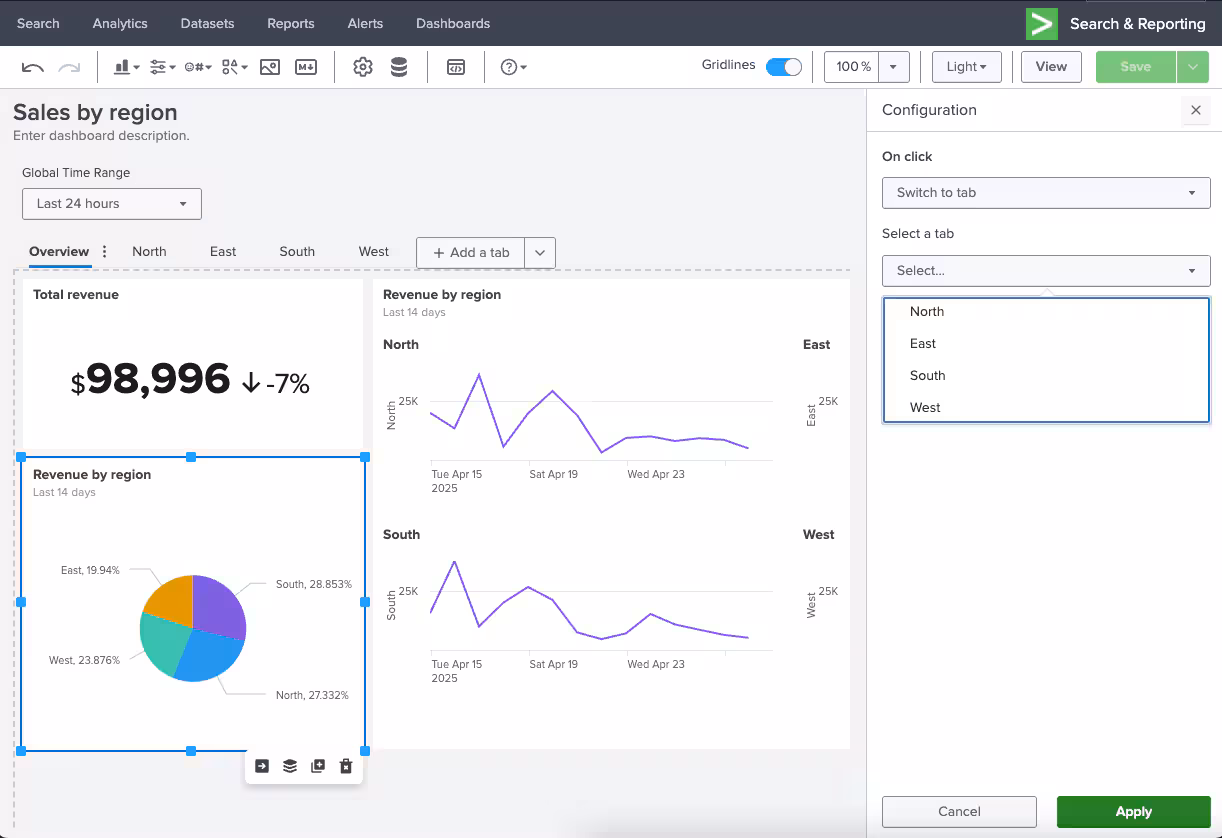This screenshot has width=1222, height=838.
Task: Turn off the Gridlines toggle
Action: 783,67
